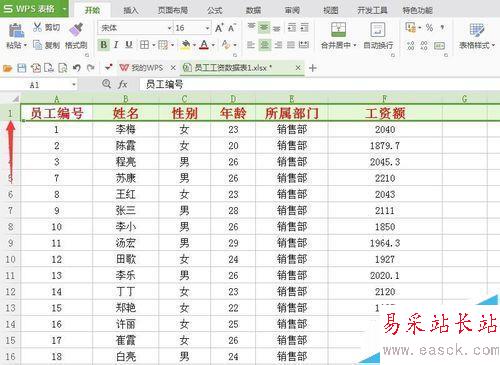Image resolution: width=500 pixels, height=365 pixels.
Task: Select the name cell 汤宏
Action: pyautogui.click(x=126, y=243)
